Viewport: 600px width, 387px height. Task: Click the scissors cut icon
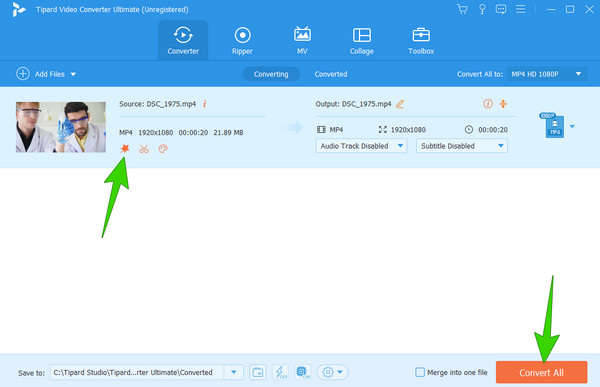tap(144, 149)
